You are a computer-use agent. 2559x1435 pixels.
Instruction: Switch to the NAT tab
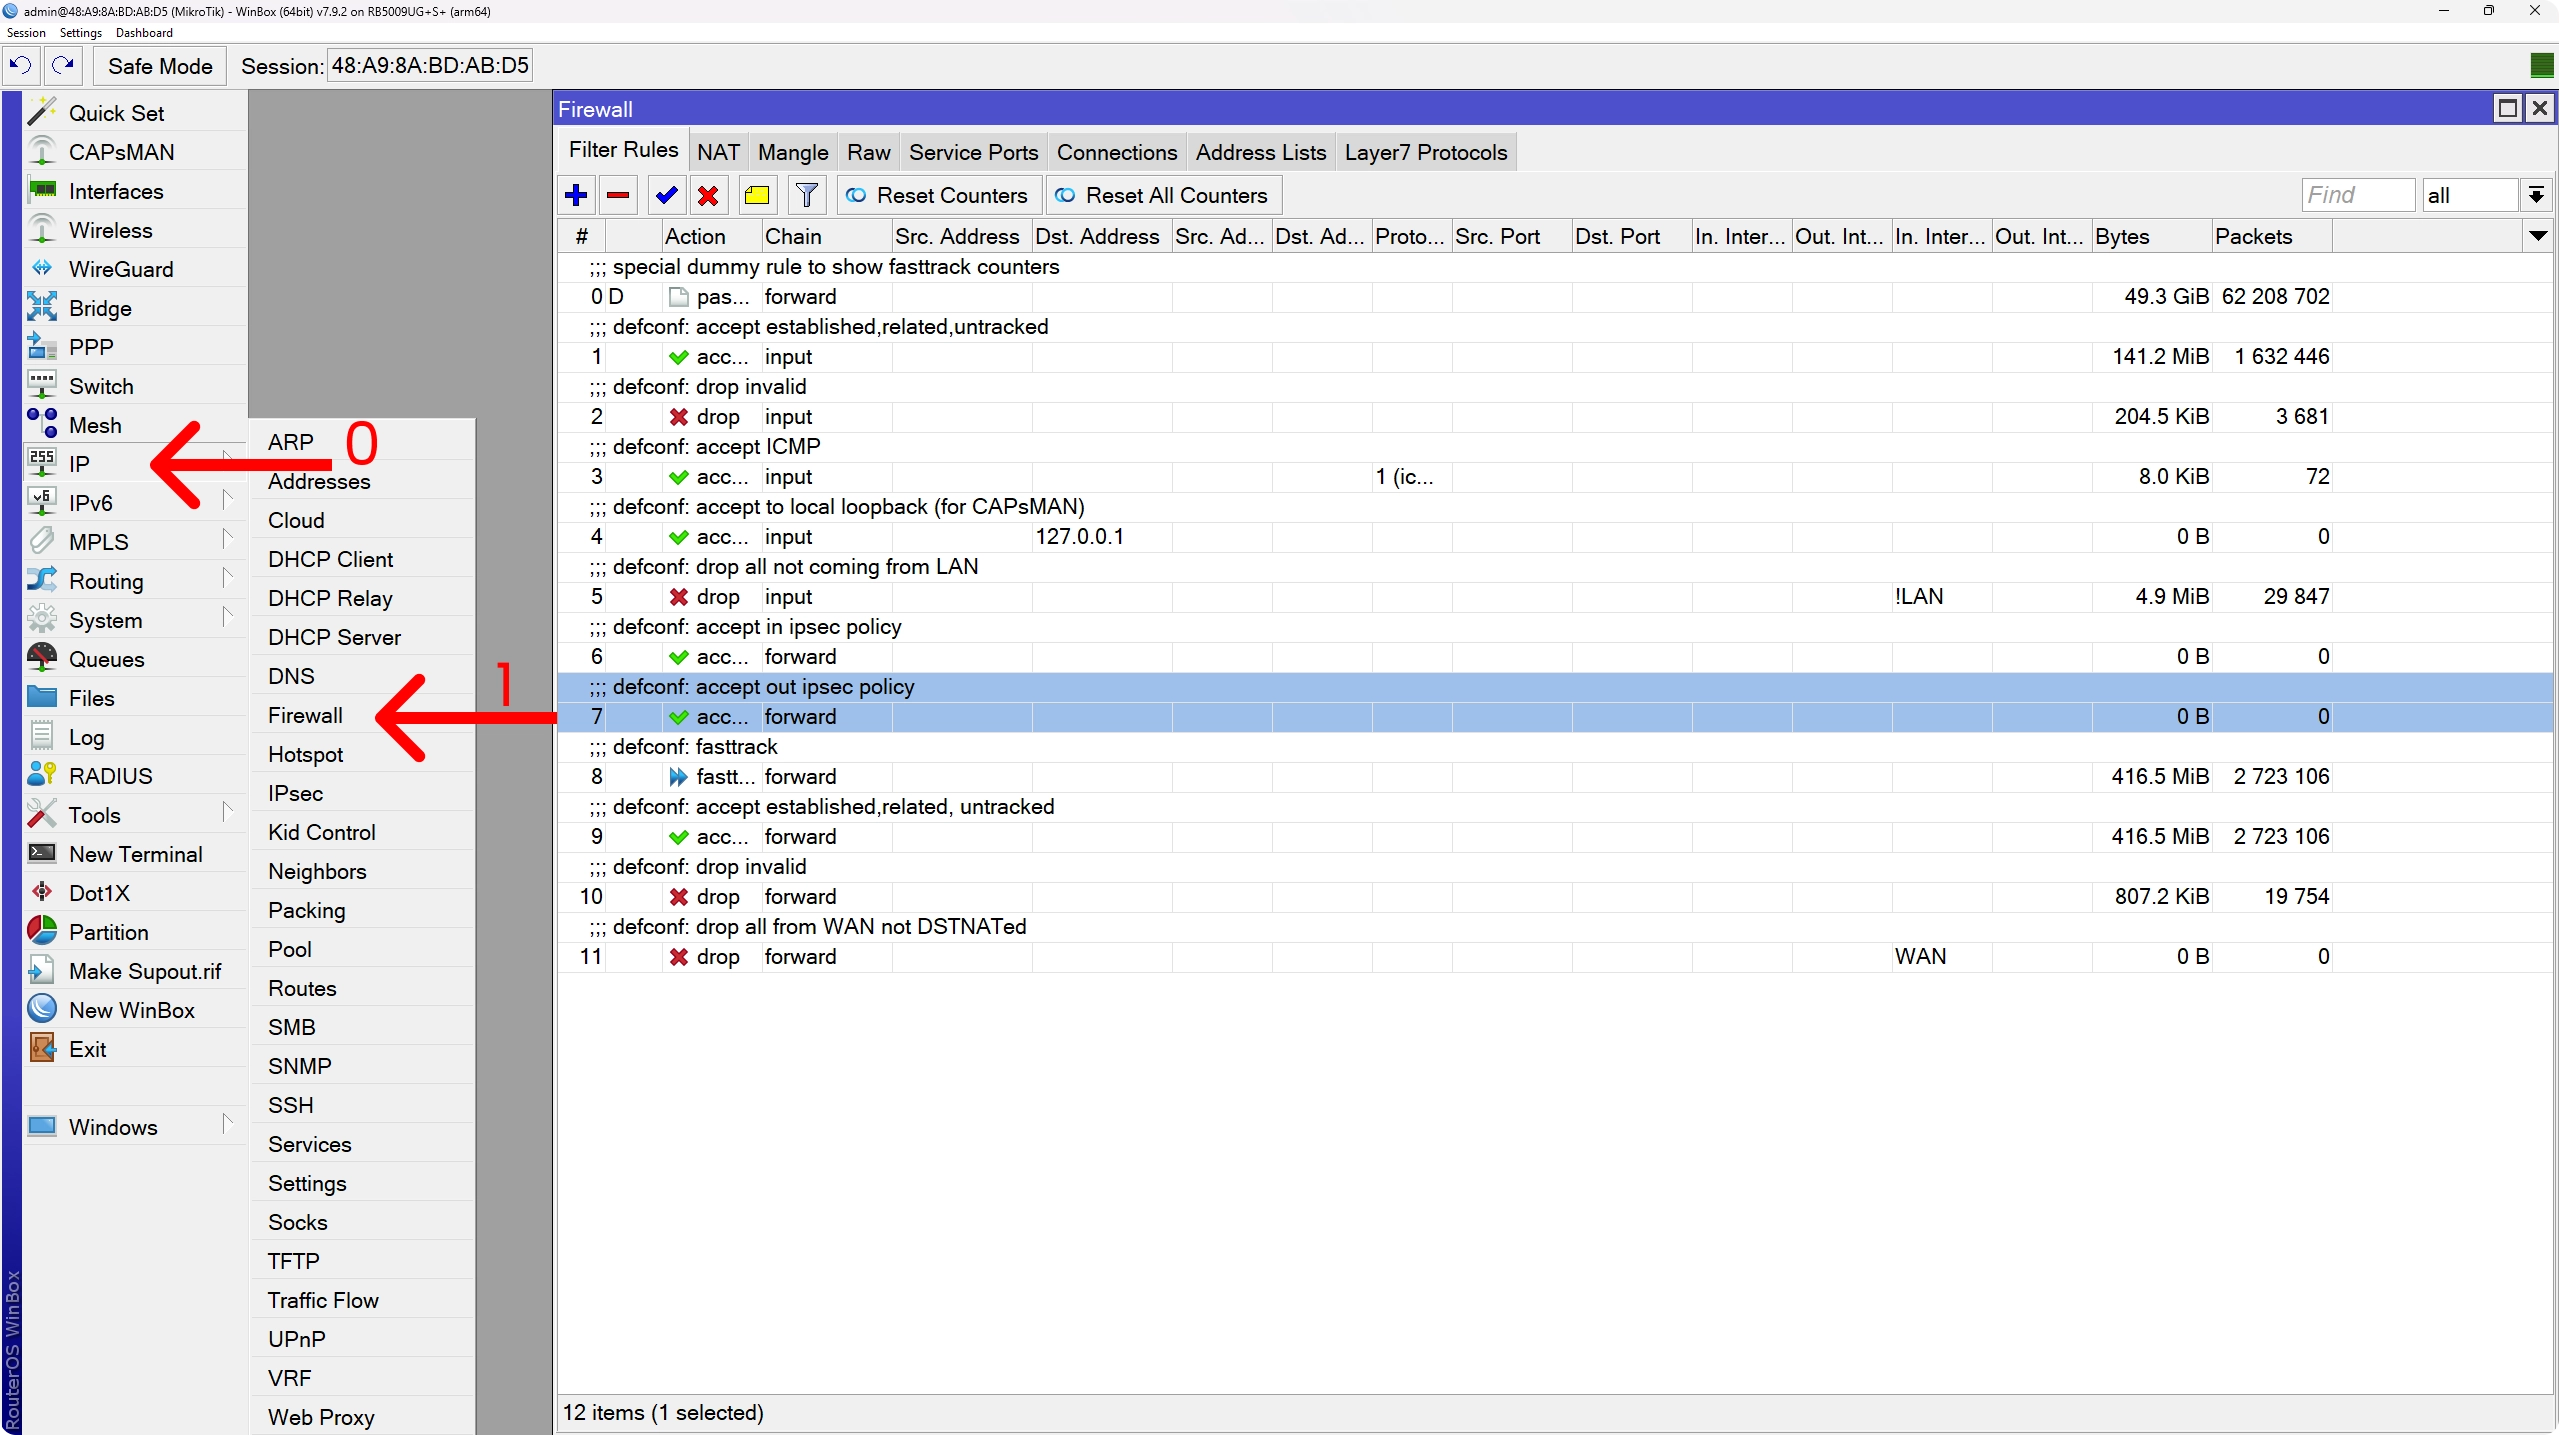pos(718,152)
